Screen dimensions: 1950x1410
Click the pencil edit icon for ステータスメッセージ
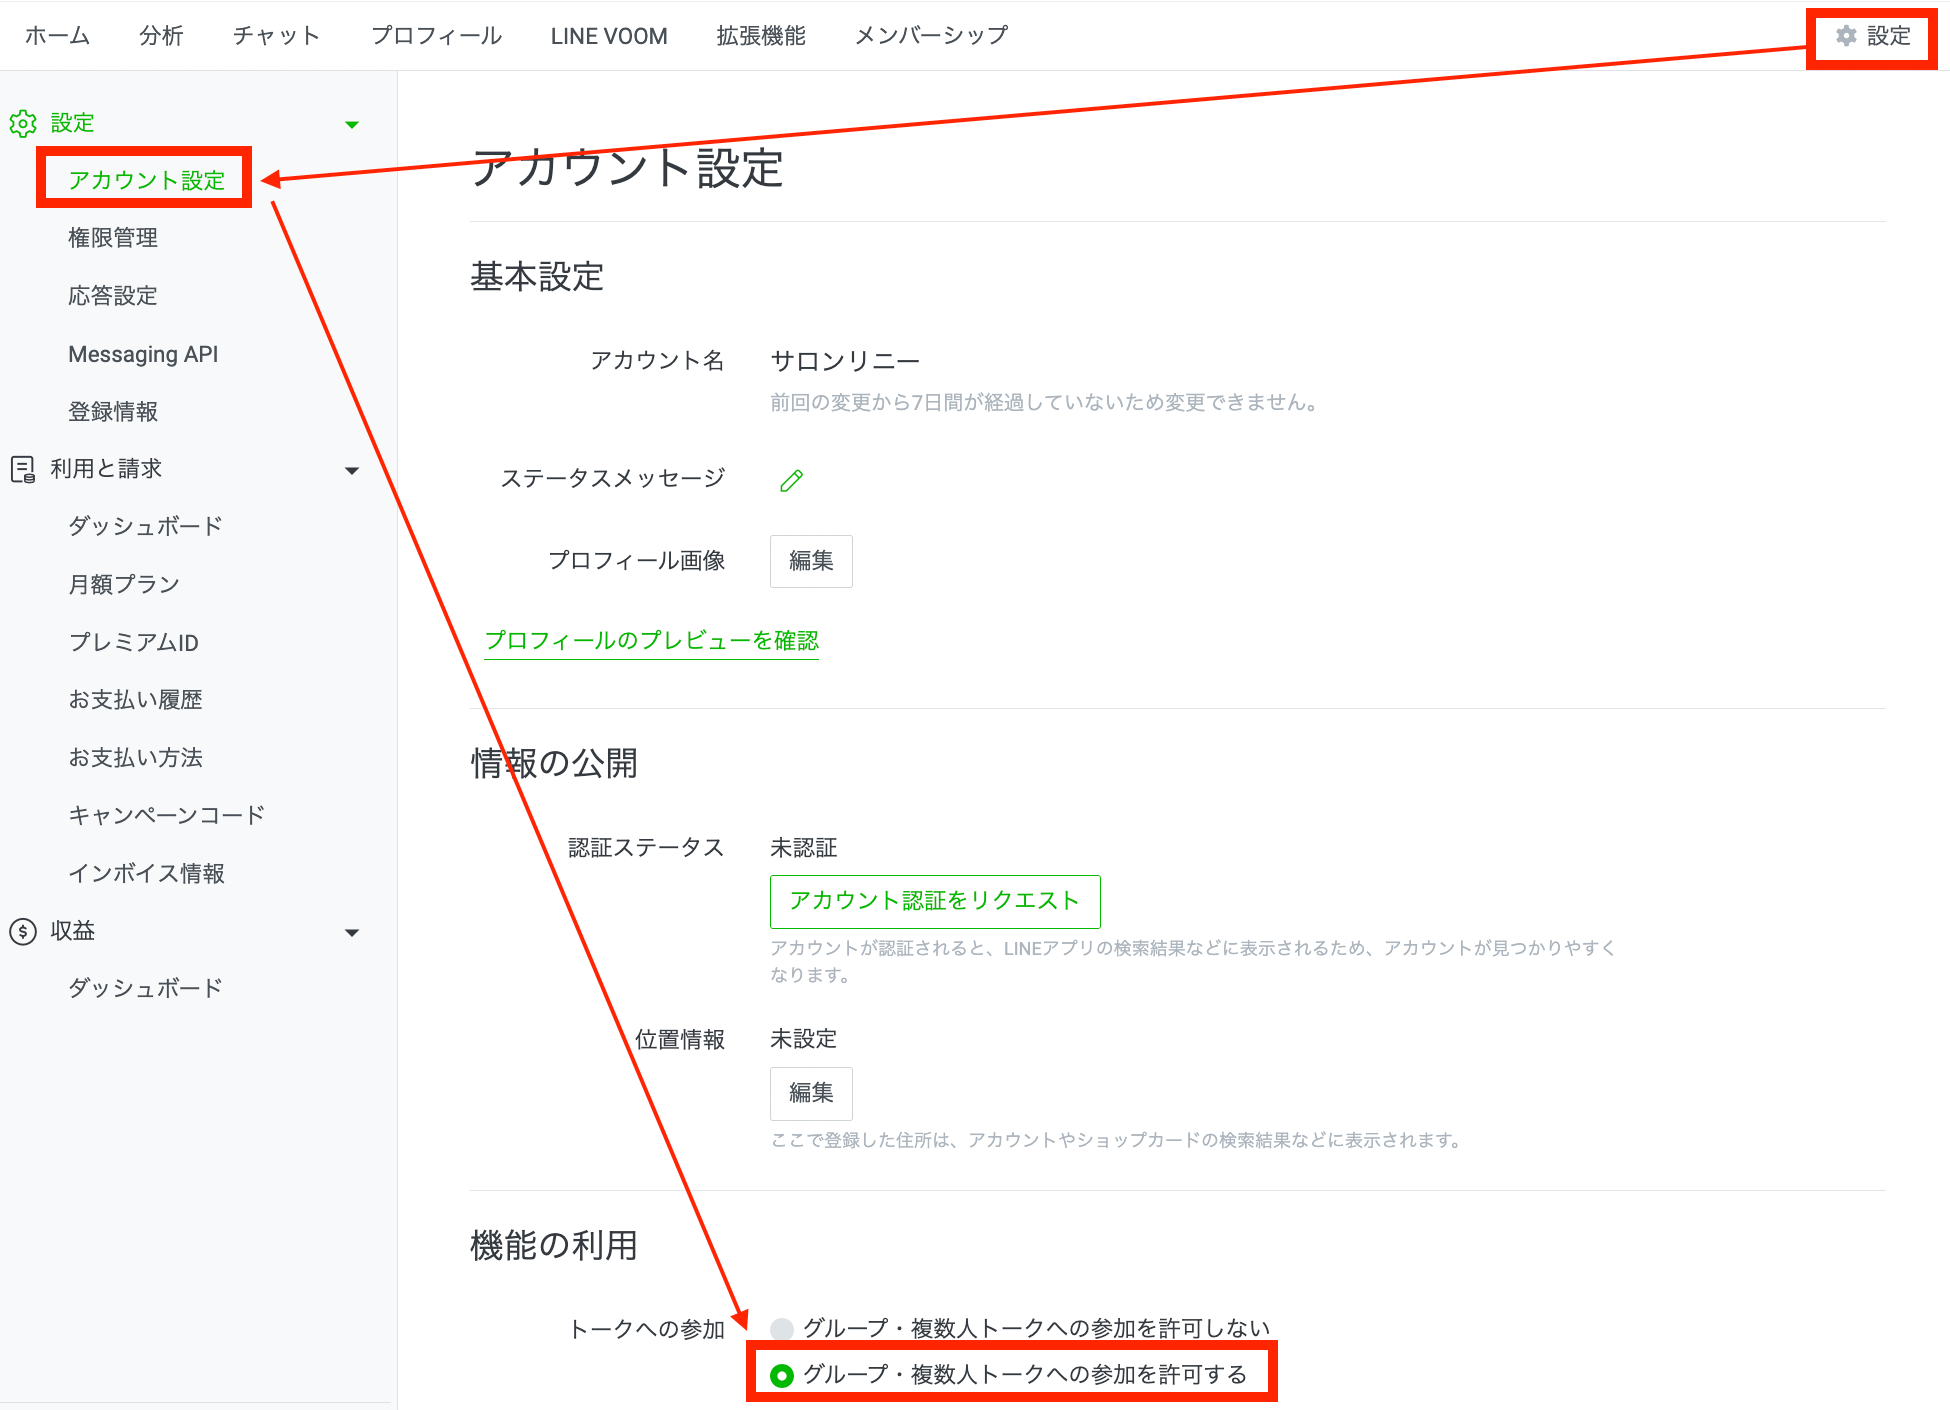[791, 480]
